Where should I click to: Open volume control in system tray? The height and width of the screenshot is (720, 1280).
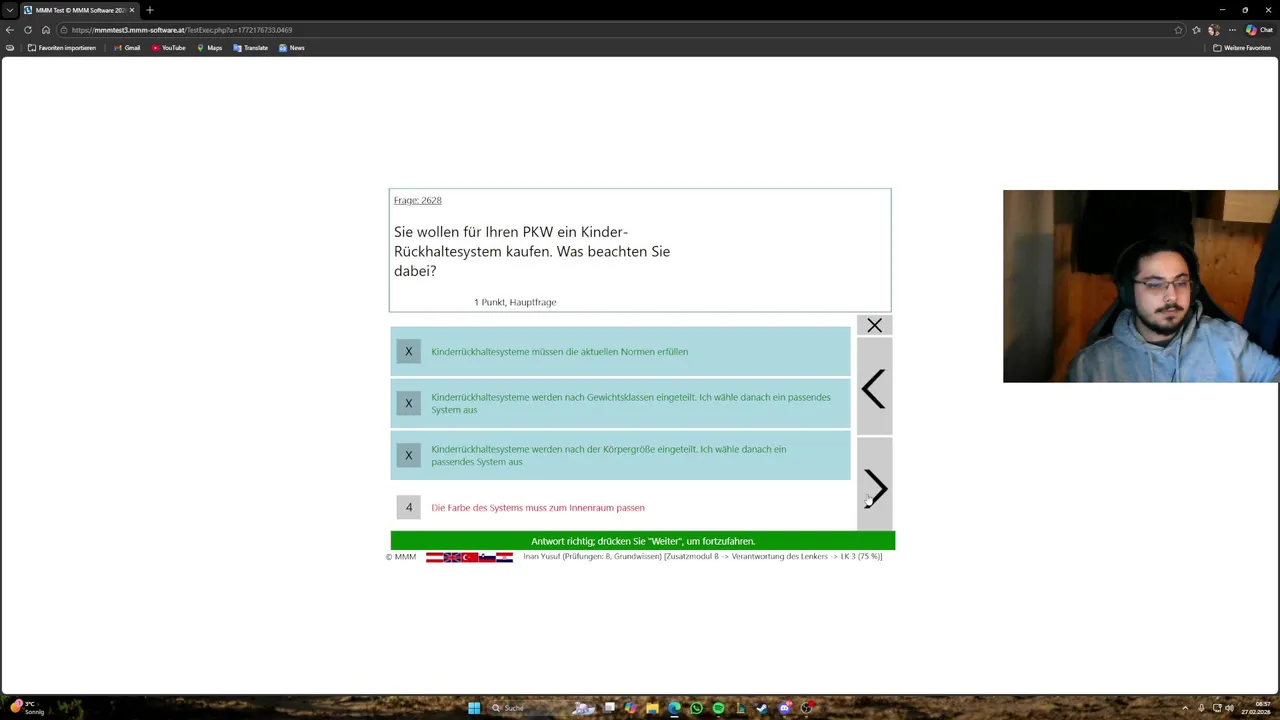click(1229, 708)
